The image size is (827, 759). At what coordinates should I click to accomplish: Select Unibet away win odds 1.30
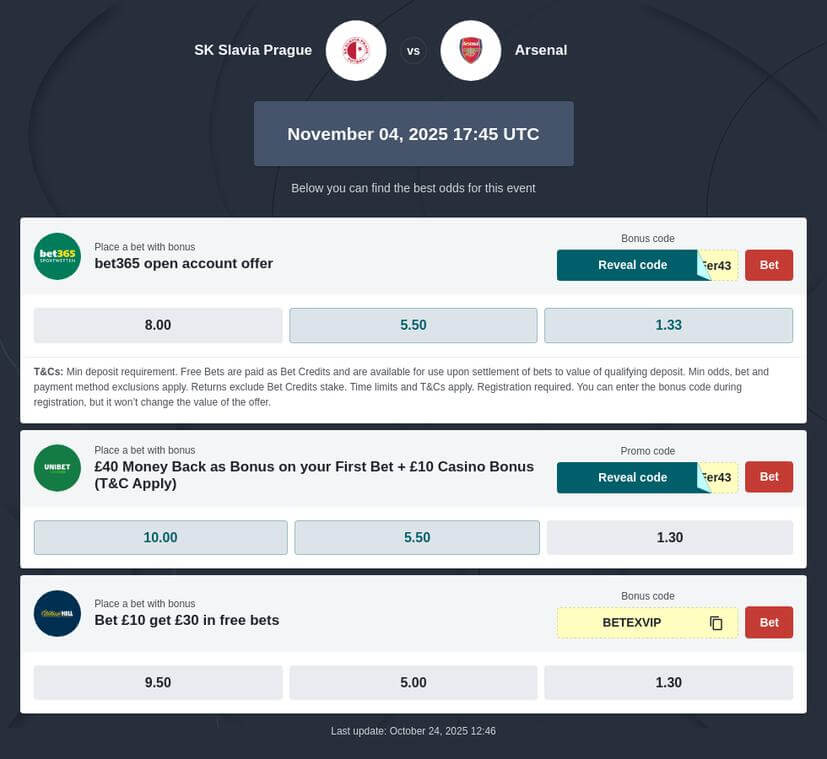(669, 537)
